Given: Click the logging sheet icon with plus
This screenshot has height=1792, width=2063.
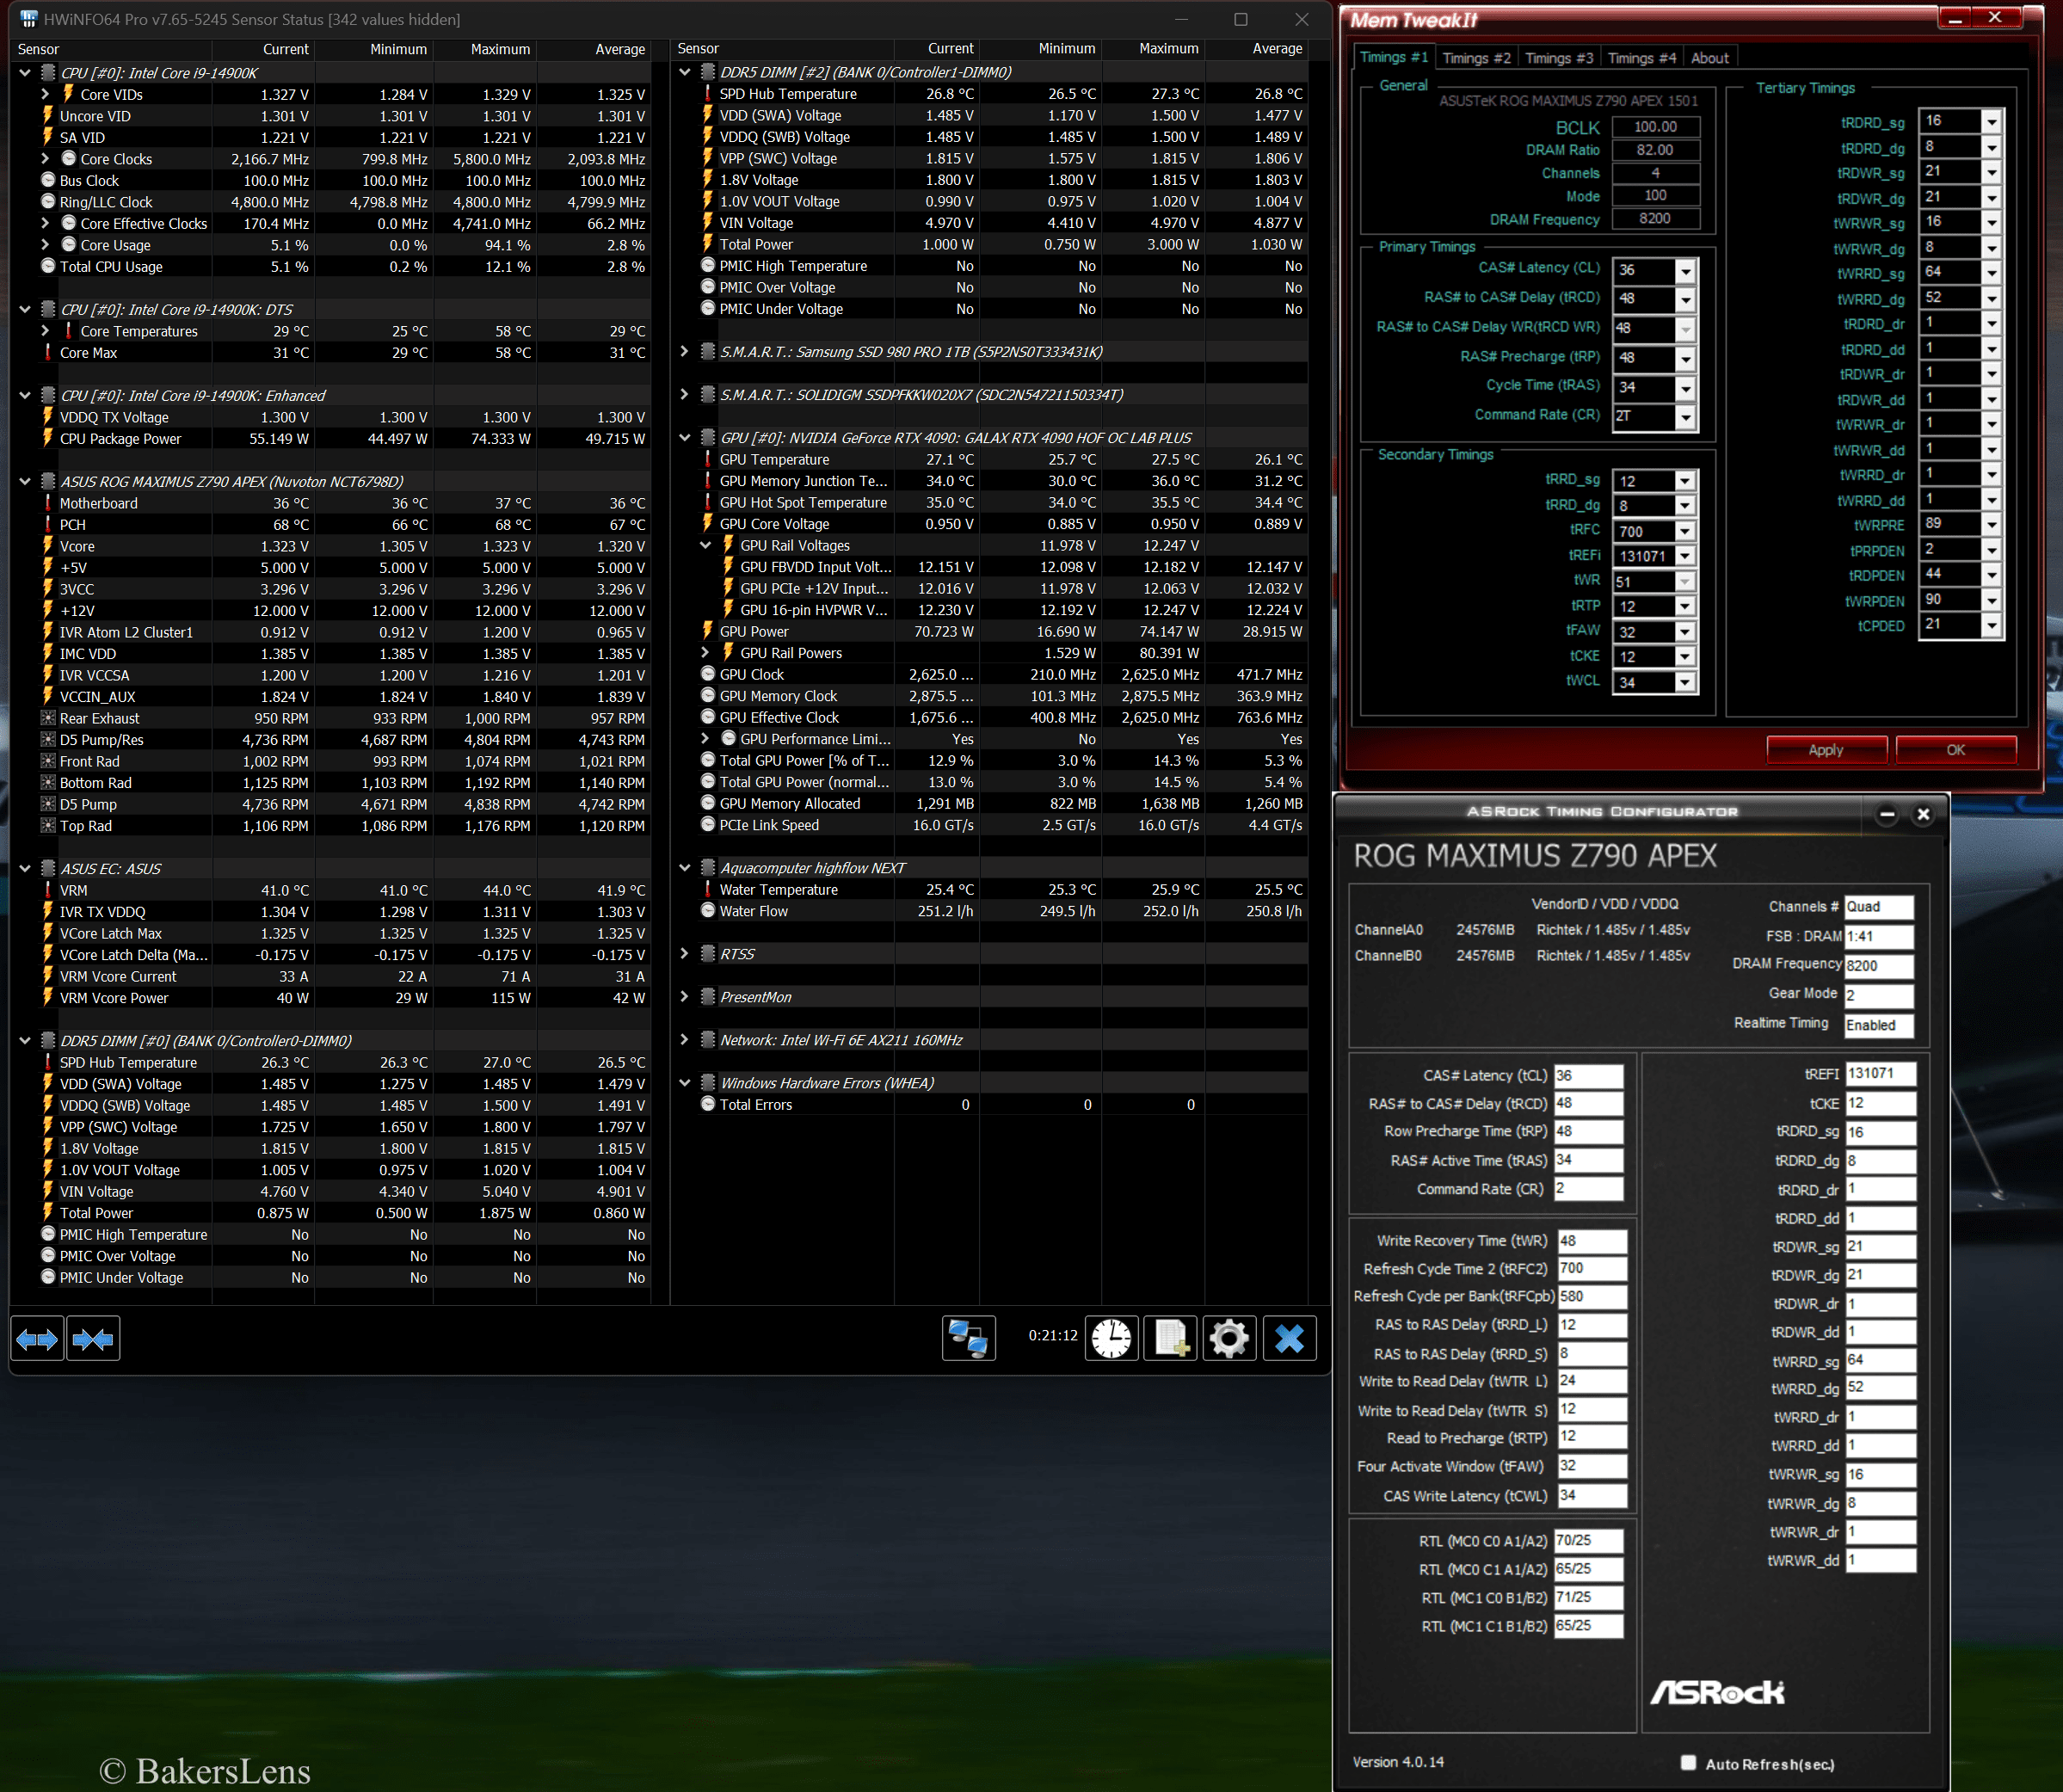Looking at the screenshot, I should 1170,1338.
